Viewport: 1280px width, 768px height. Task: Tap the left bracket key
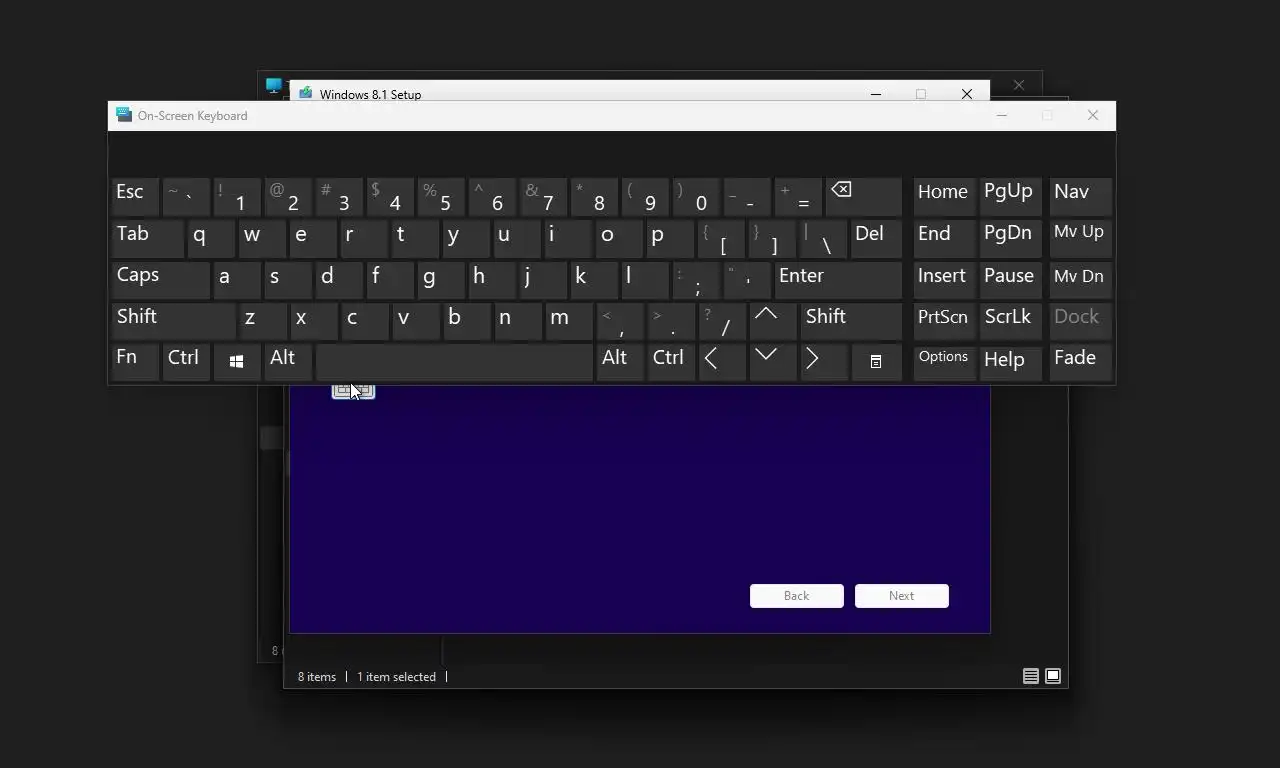[x=722, y=238]
